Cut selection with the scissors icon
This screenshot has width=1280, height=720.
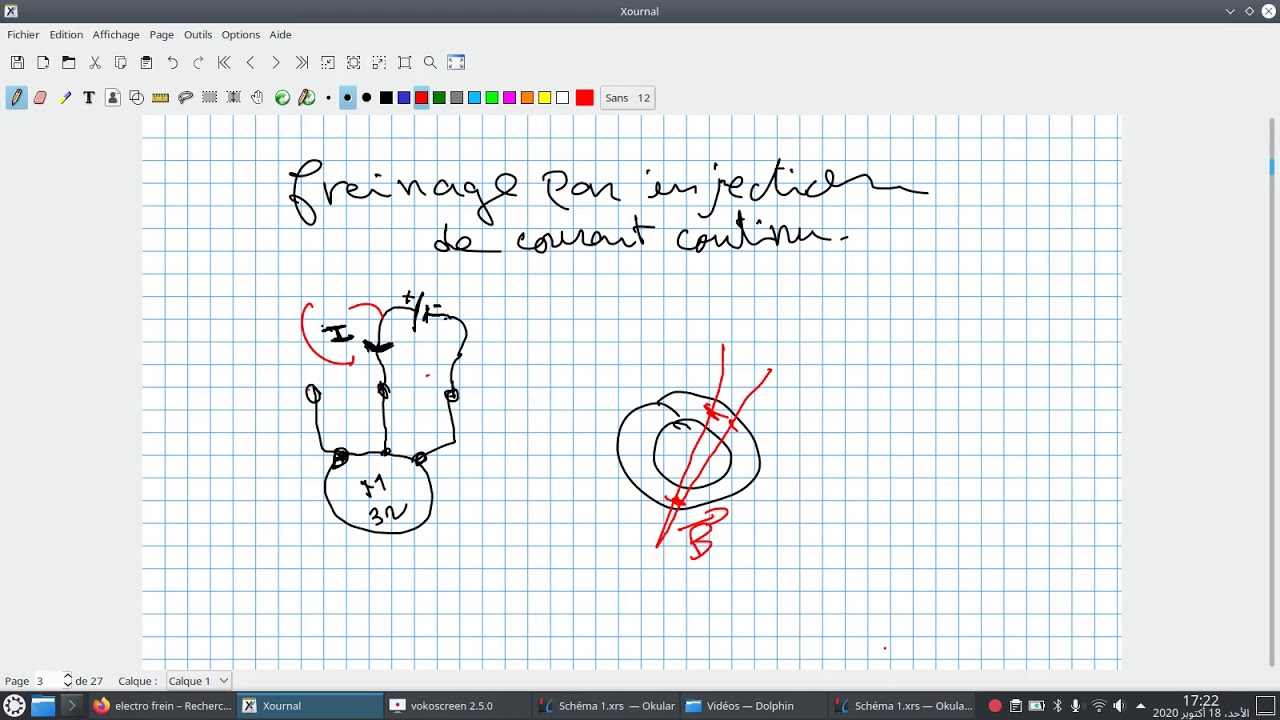pyautogui.click(x=95, y=62)
